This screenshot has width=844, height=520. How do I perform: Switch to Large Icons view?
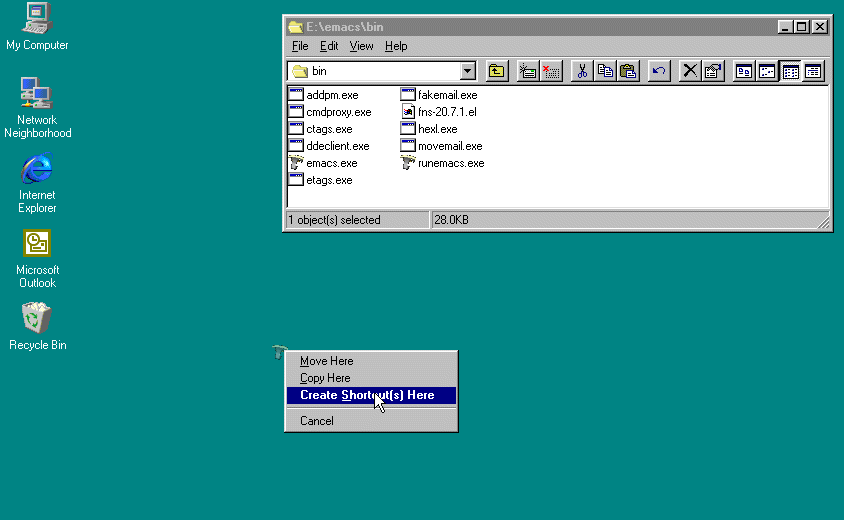[744, 71]
